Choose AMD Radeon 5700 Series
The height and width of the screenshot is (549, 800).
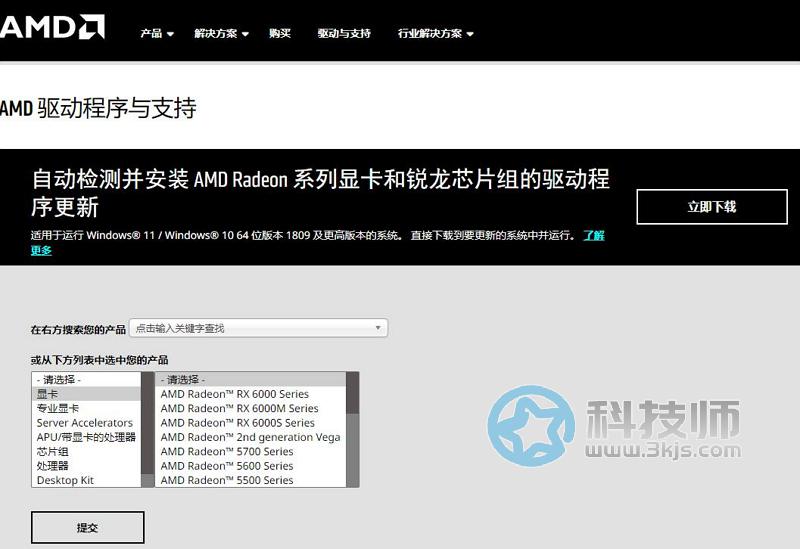pyautogui.click(x=251, y=451)
